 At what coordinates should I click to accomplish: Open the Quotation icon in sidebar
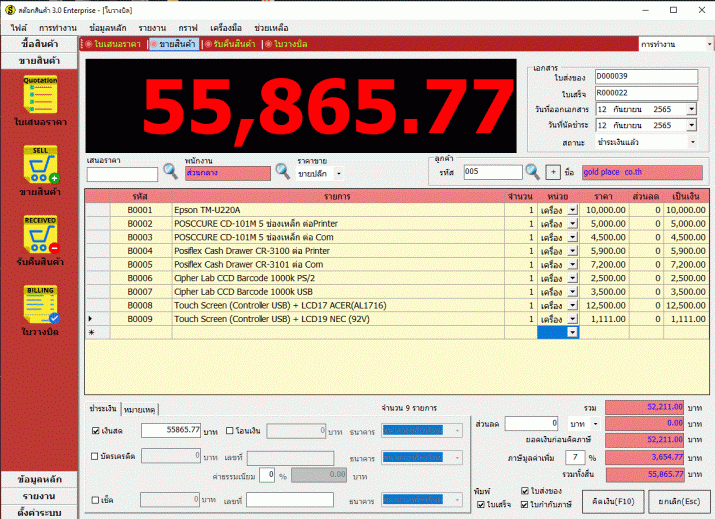40,94
